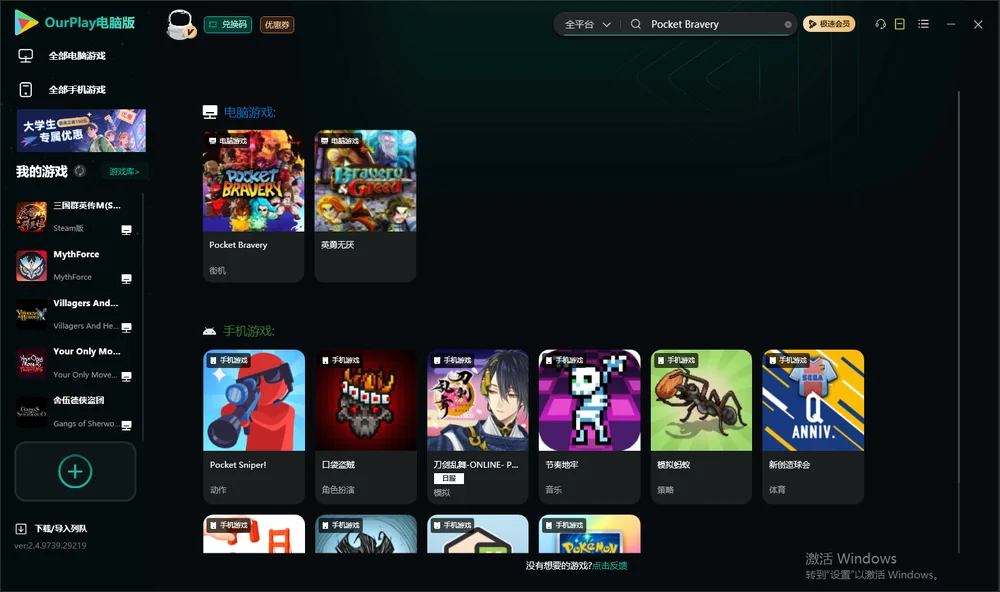Click PC platform icon on Your Only Move row
The height and width of the screenshot is (592, 1000).
click(126, 376)
